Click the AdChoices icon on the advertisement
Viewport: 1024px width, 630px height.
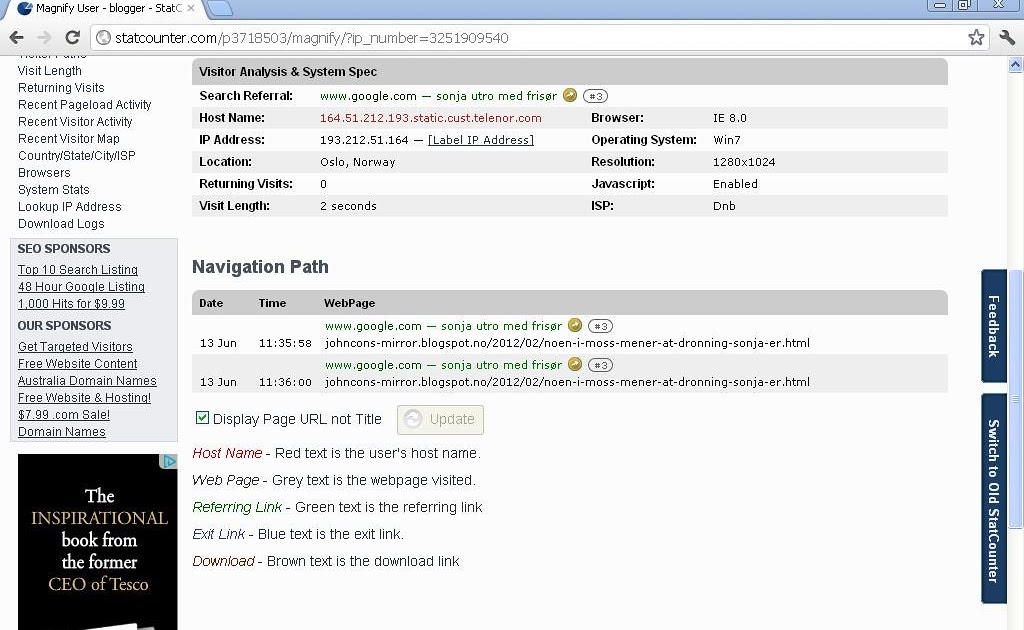click(168, 462)
